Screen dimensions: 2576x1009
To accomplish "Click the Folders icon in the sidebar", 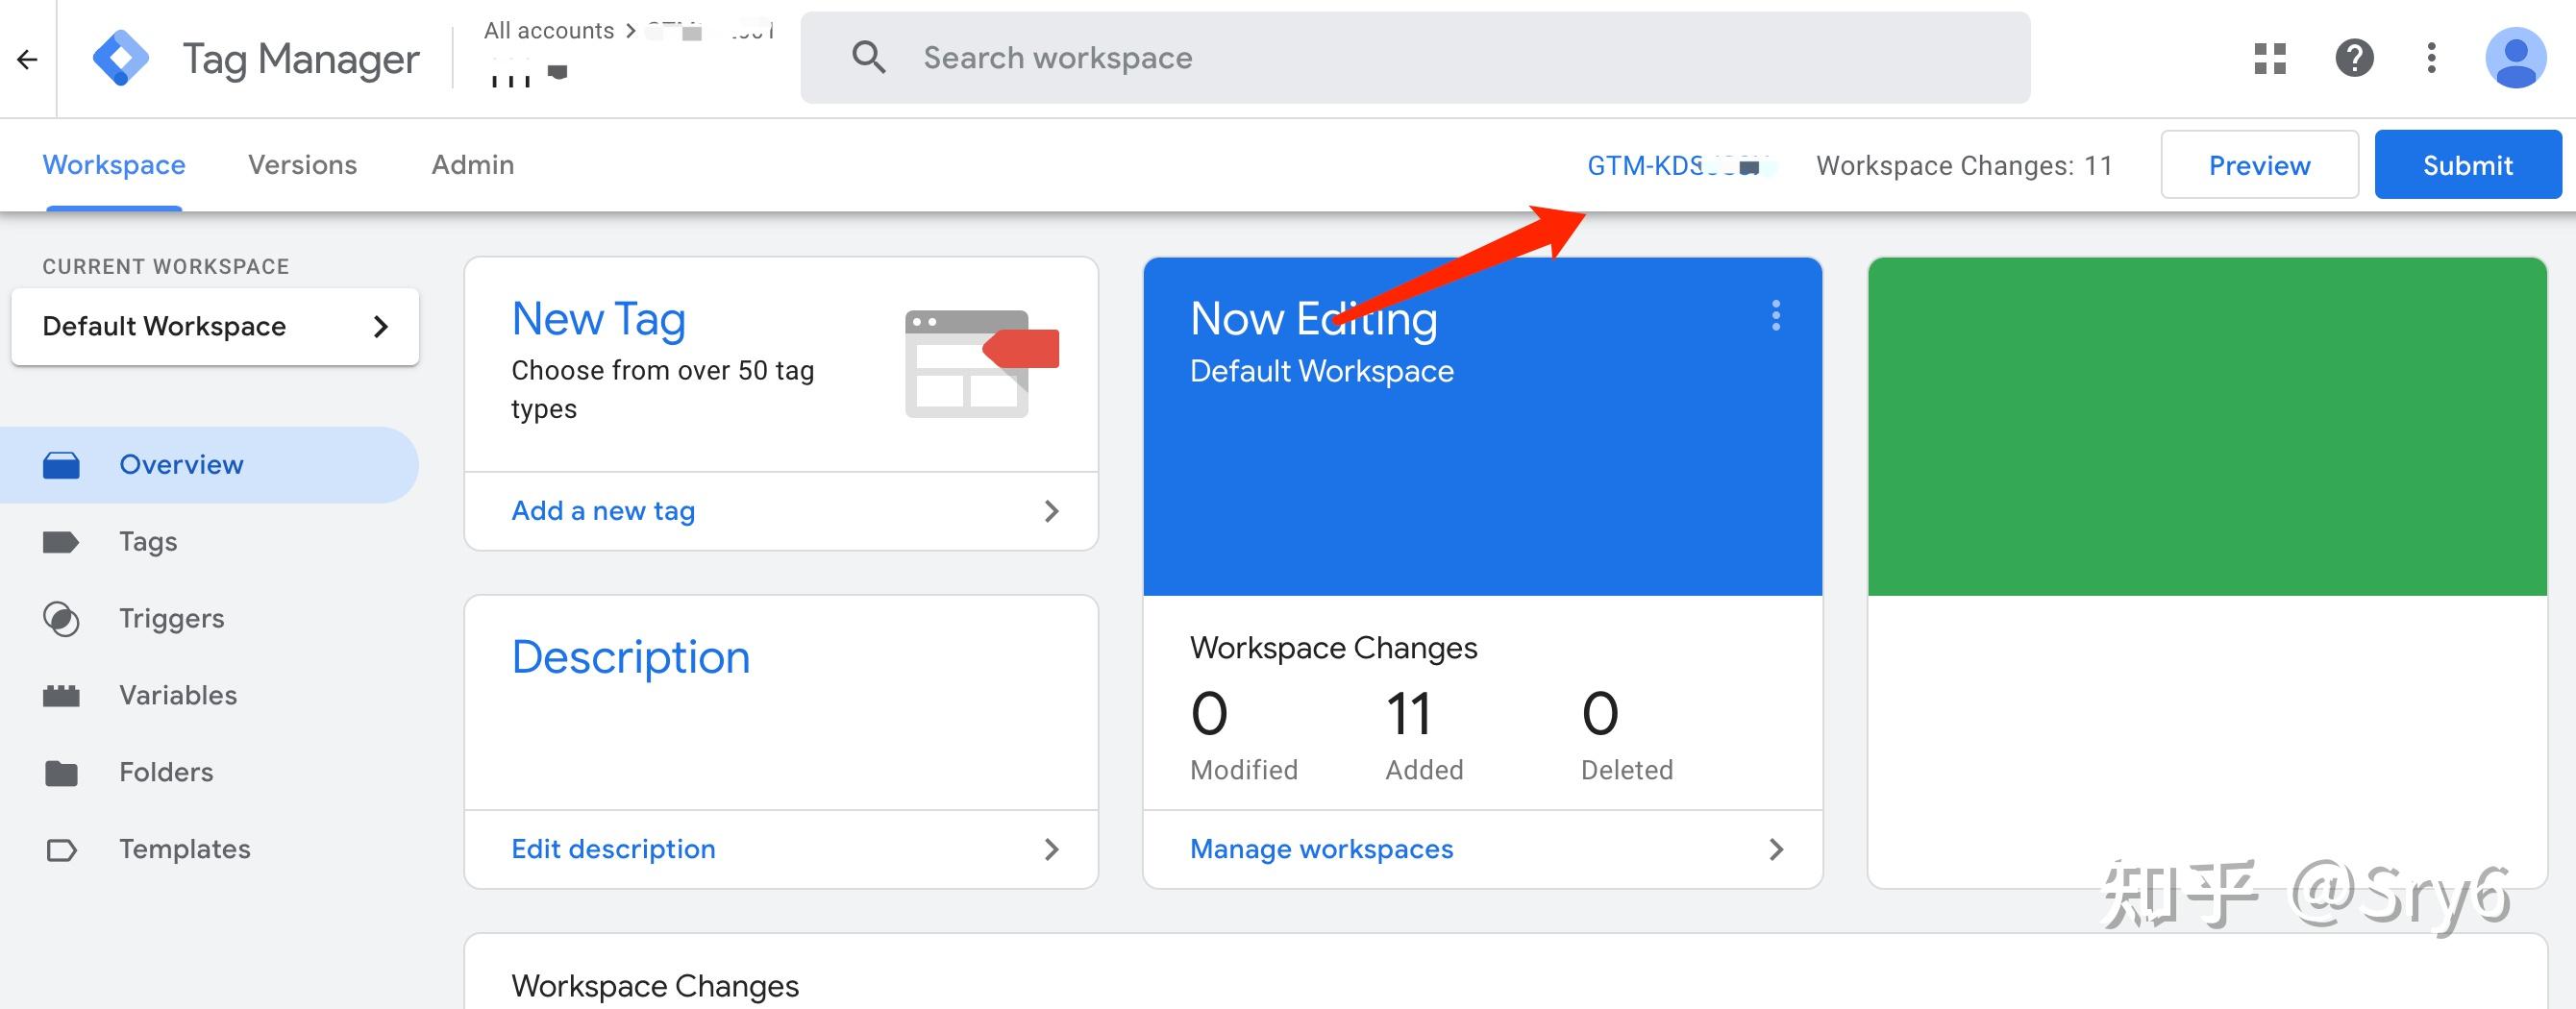I will (62, 771).
